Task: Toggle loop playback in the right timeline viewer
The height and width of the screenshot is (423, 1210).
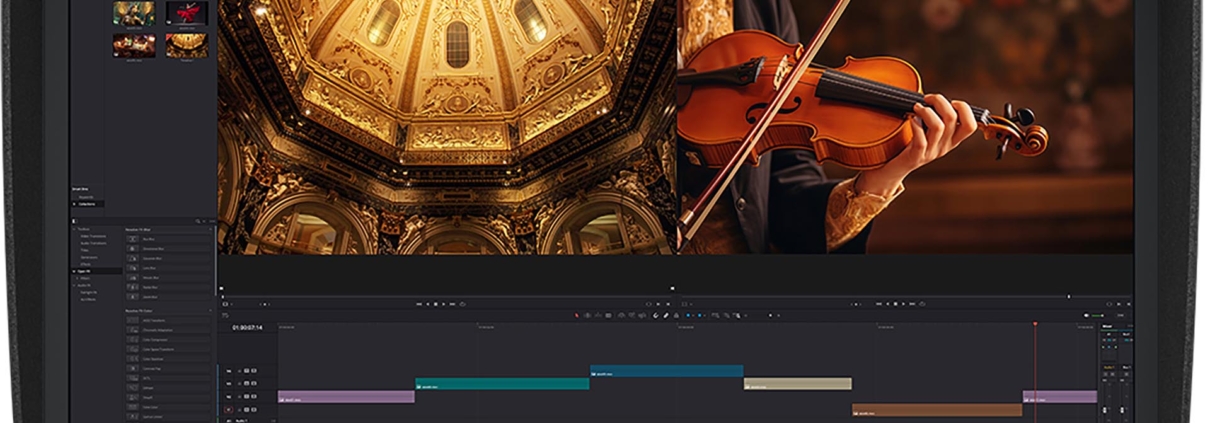Action: pos(923,304)
